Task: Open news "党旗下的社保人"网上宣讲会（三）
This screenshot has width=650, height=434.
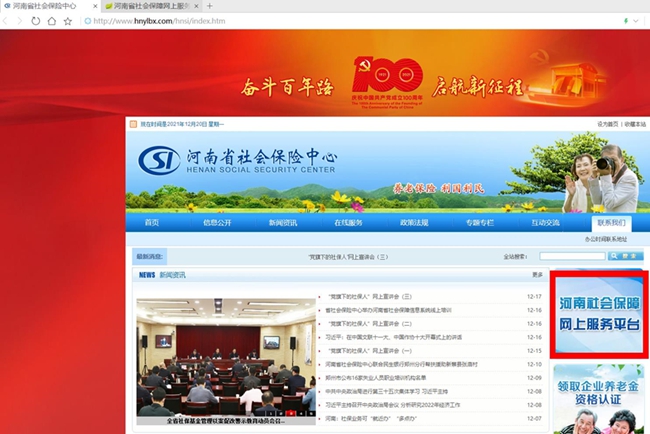Action: [x=370, y=296]
